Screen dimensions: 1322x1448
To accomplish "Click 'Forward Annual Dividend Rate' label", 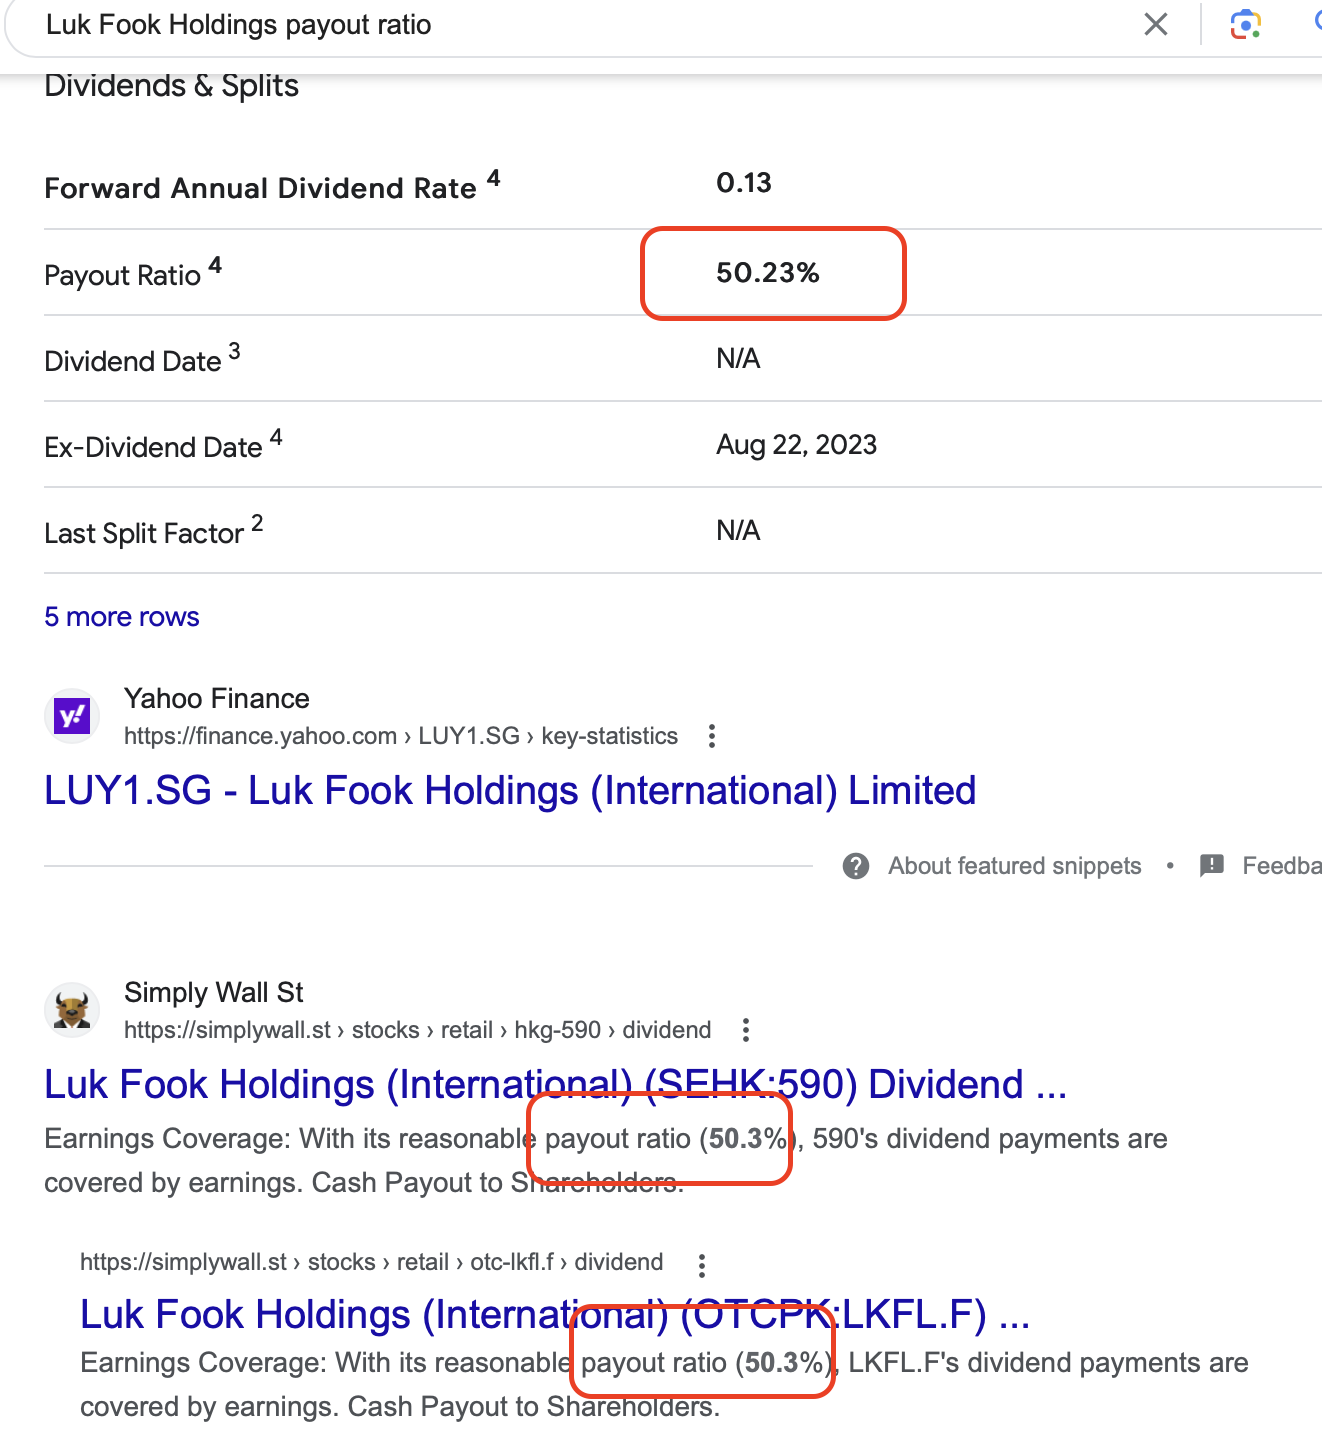I will pyautogui.click(x=272, y=187).
